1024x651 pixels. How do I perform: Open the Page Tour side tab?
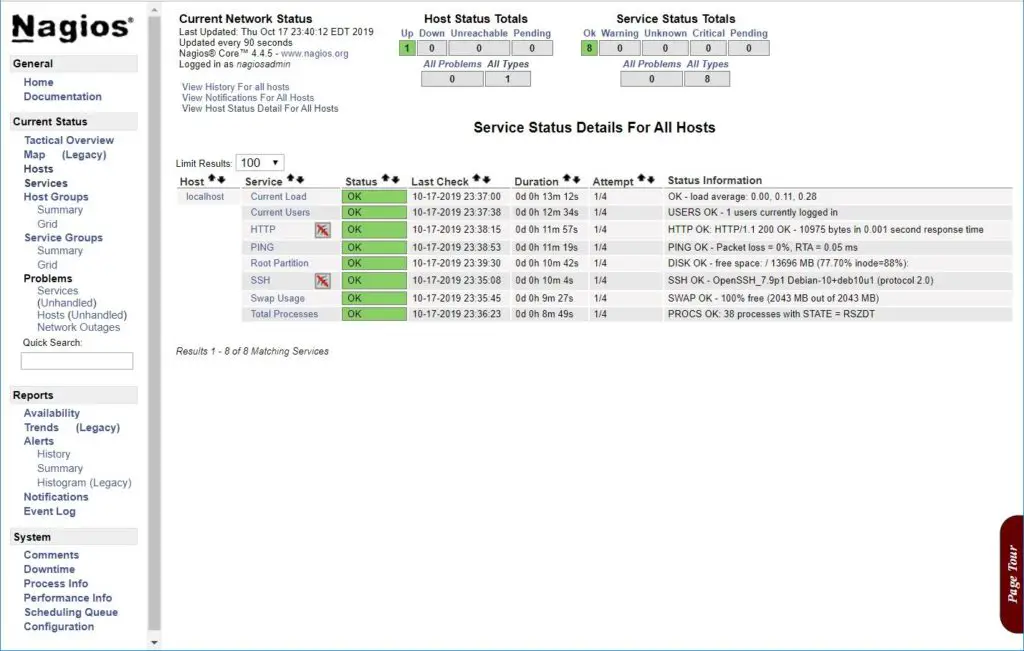pos(1011,570)
